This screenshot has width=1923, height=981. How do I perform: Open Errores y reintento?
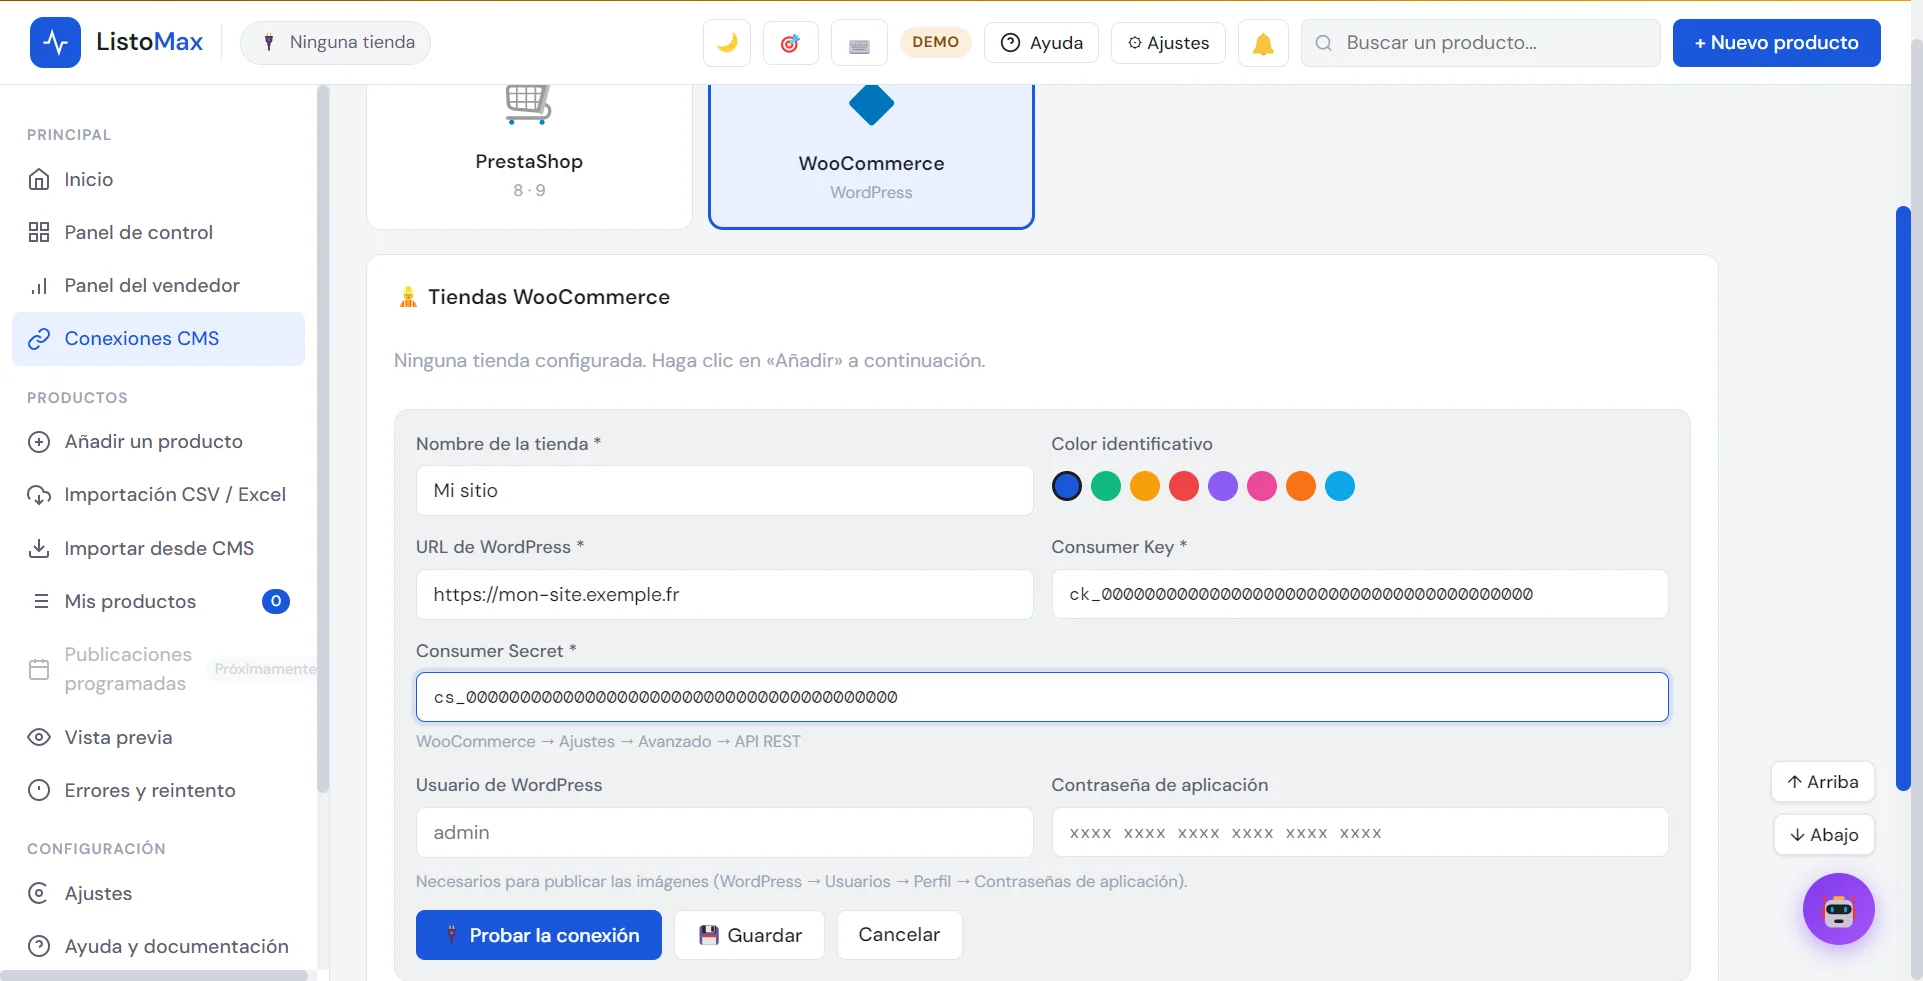(x=158, y=790)
